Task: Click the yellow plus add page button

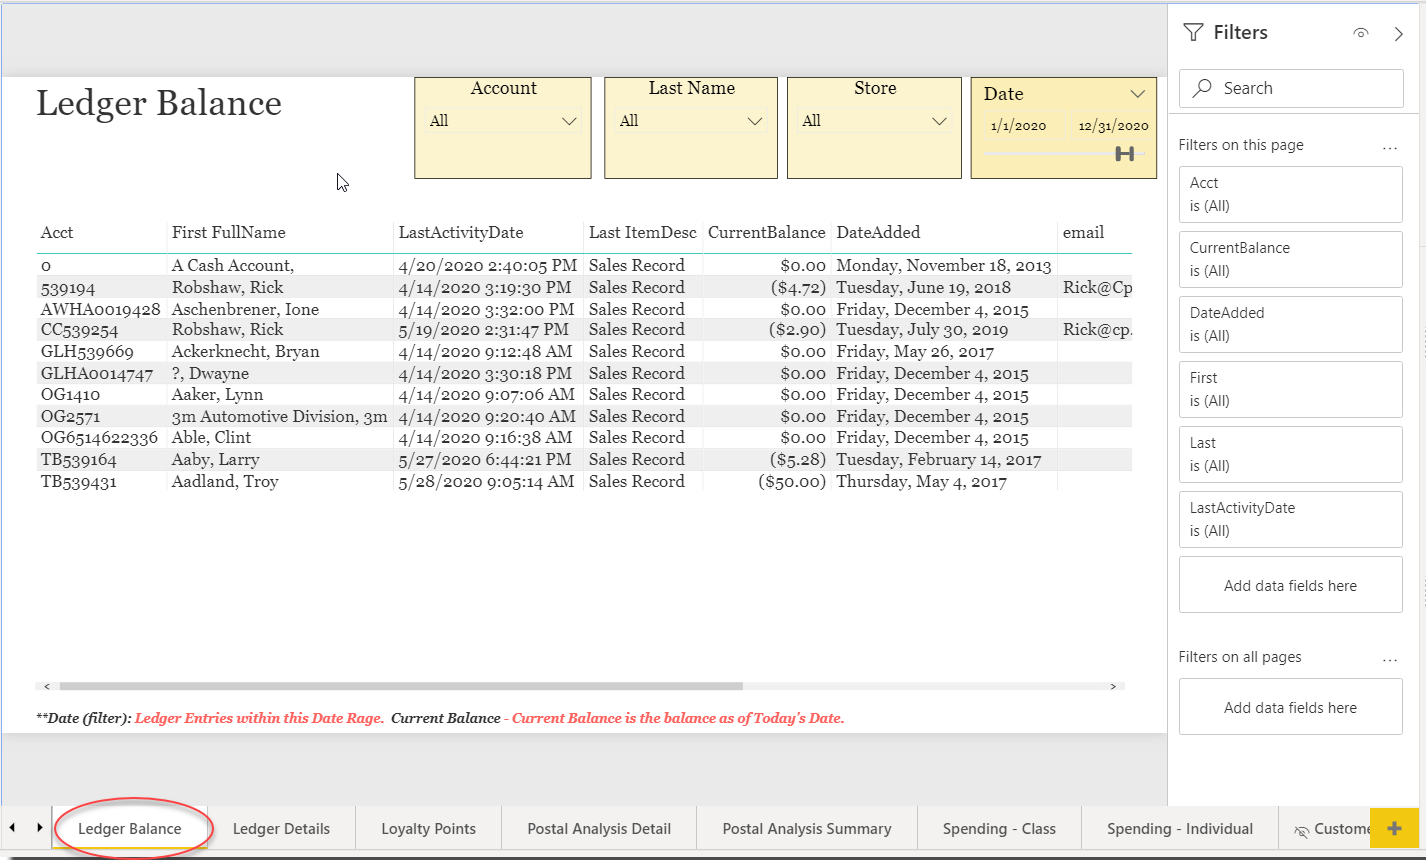Action: (x=1395, y=828)
